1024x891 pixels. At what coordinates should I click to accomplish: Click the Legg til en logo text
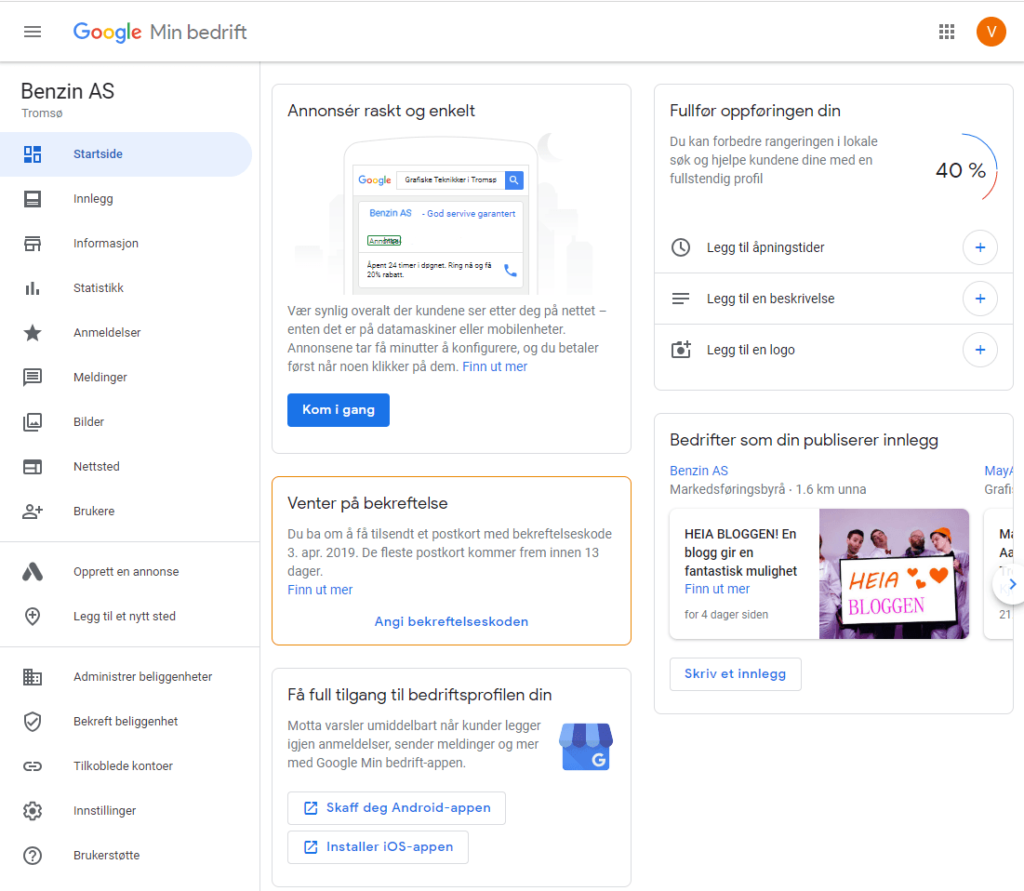pyautogui.click(x=751, y=349)
